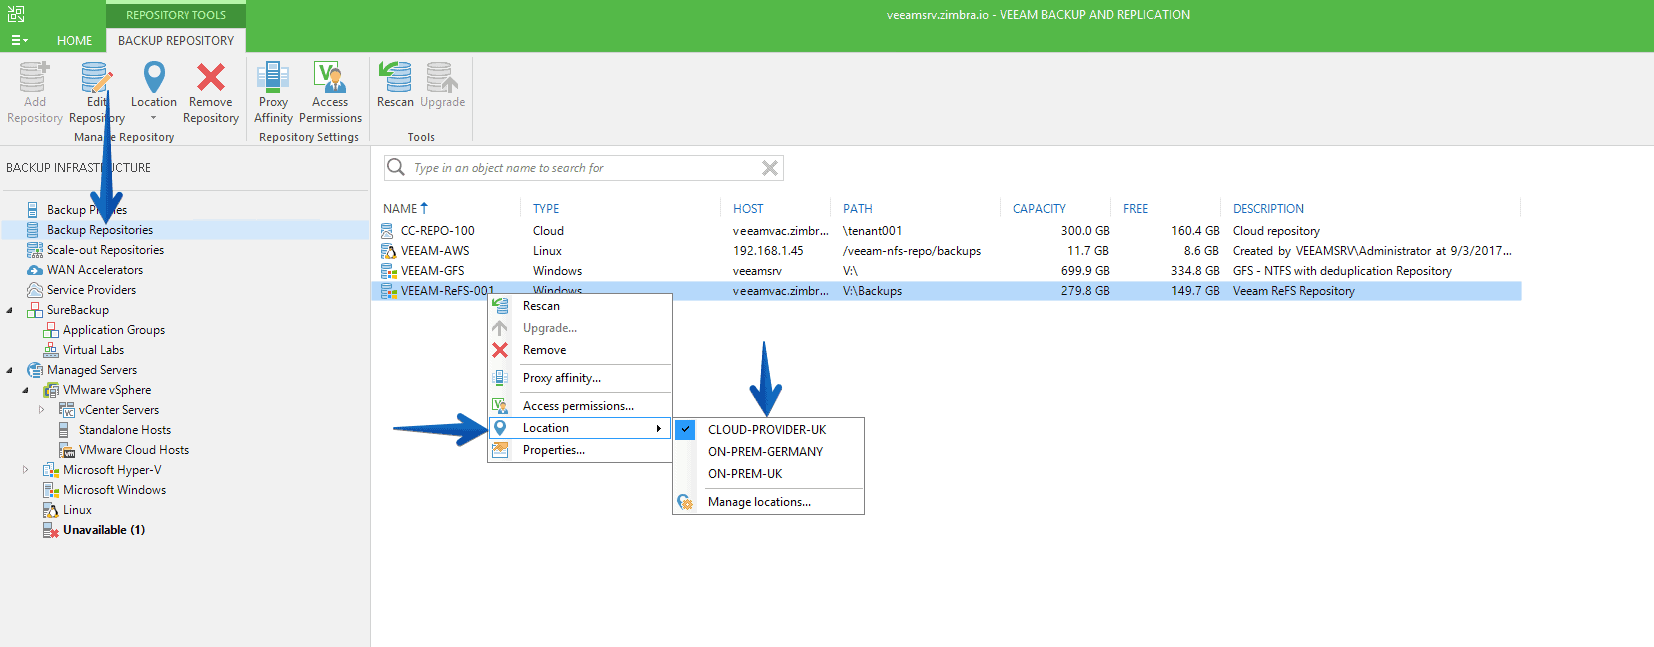Click the WAN Accelerators cloud icon
Image resolution: width=1654 pixels, height=647 pixels.
coord(35,270)
